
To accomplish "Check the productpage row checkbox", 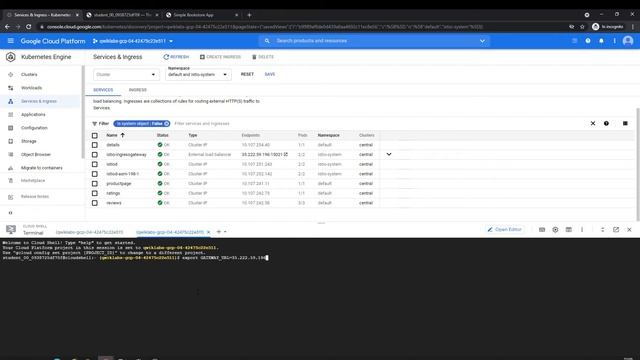I will (95, 184).
